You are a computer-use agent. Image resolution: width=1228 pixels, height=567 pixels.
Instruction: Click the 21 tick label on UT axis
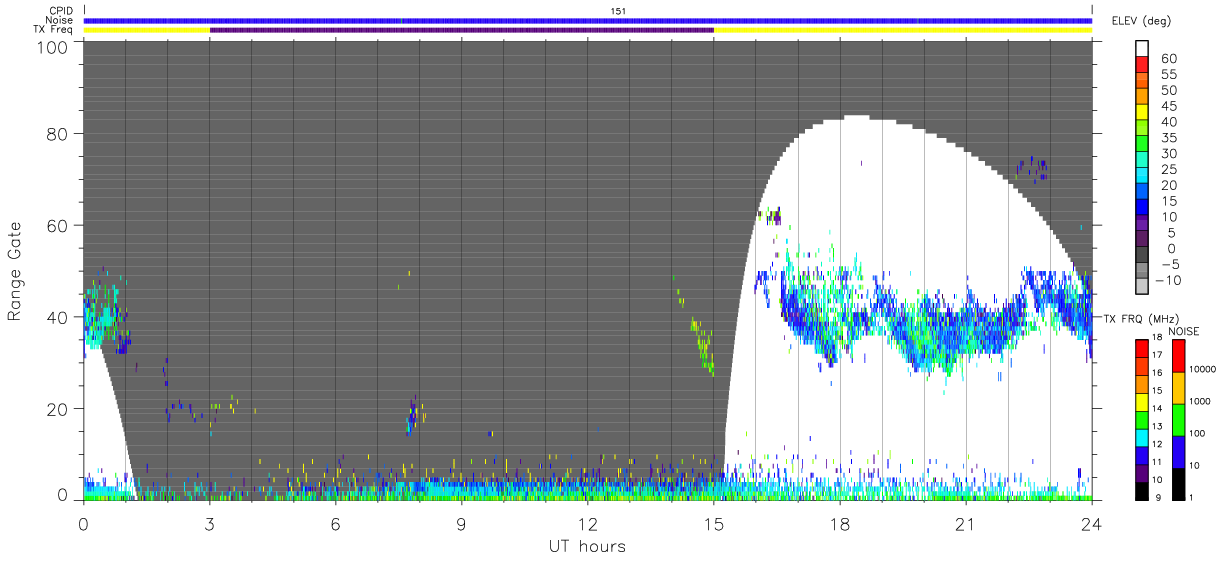(x=966, y=523)
